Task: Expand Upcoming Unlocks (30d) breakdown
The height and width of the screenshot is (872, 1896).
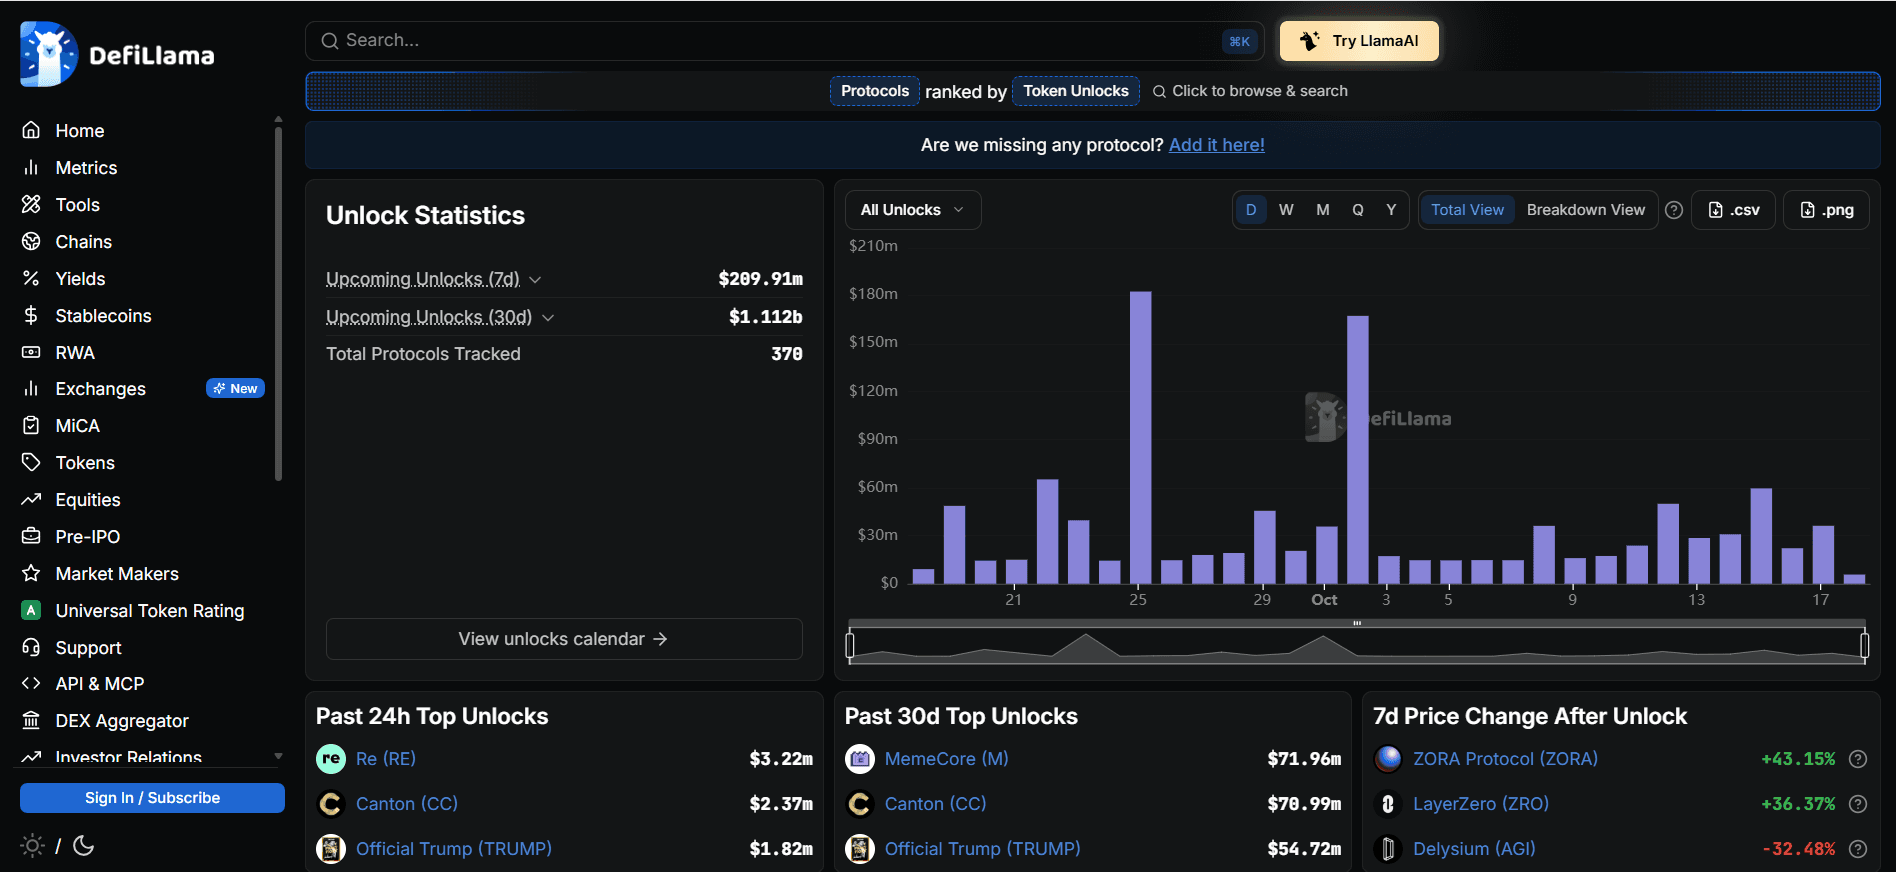Action: (548, 318)
